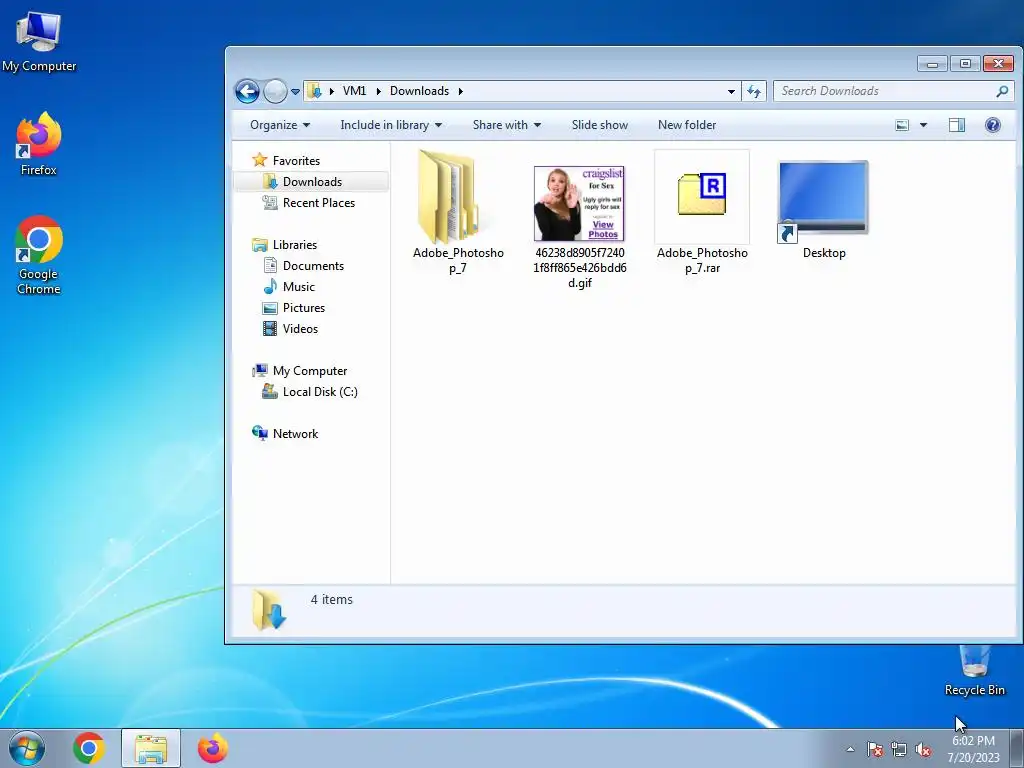Viewport: 1024px width, 768px height.
Task: Open Recent Places in sidebar
Action: [x=319, y=203]
